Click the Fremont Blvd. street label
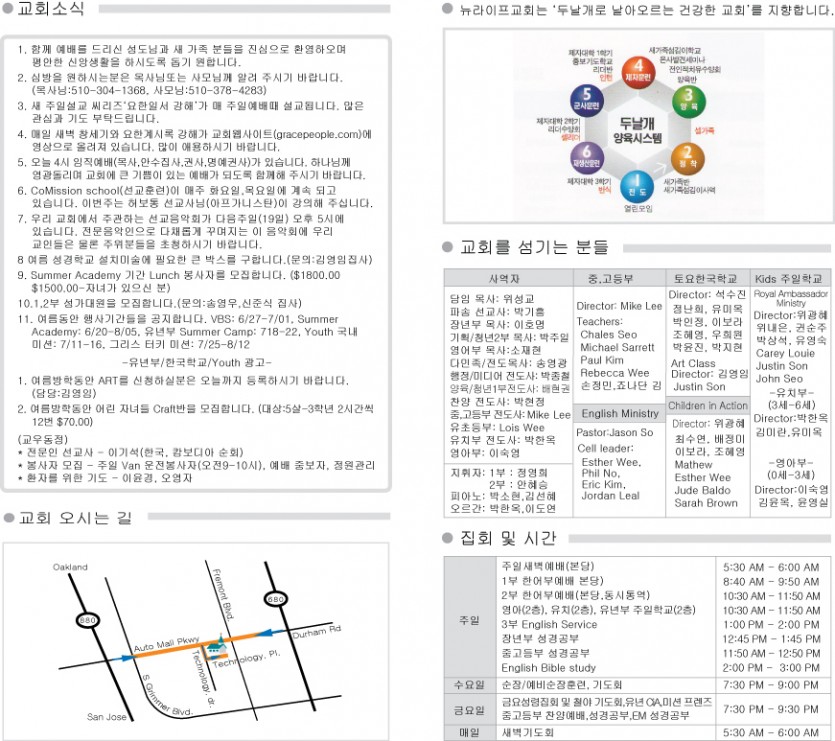This screenshot has width=835, height=741. [x=223, y=595]
